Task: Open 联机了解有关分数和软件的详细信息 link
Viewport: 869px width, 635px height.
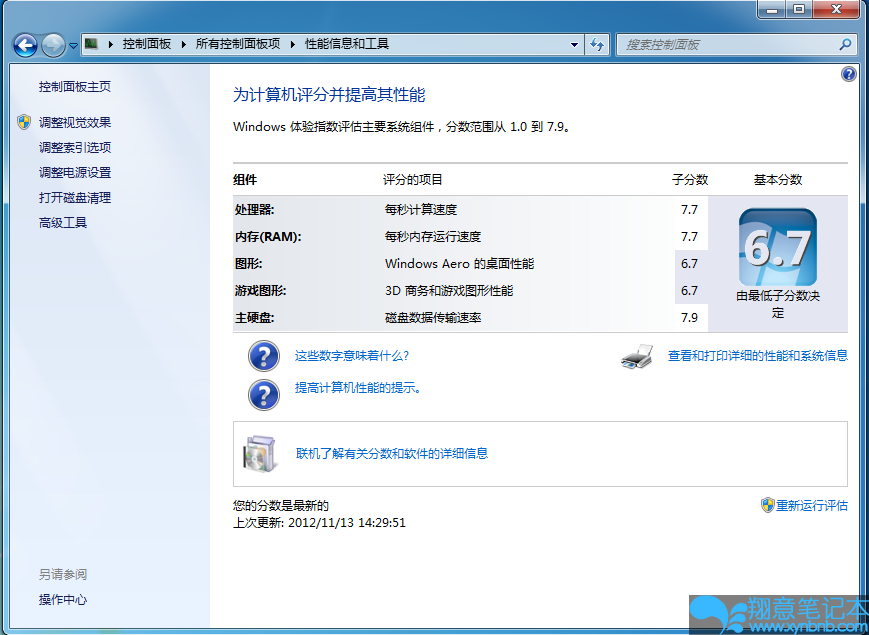Action: point(392,454)
